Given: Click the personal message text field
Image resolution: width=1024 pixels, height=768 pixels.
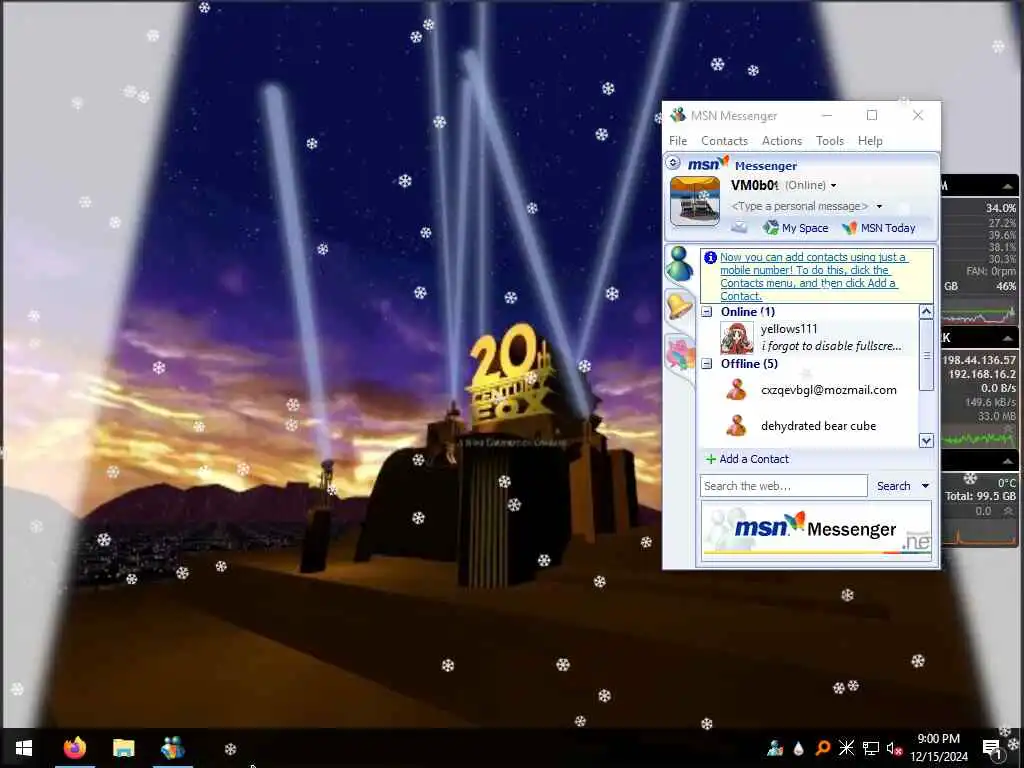Looking at the screenshot, I should [x=800, y=206].
